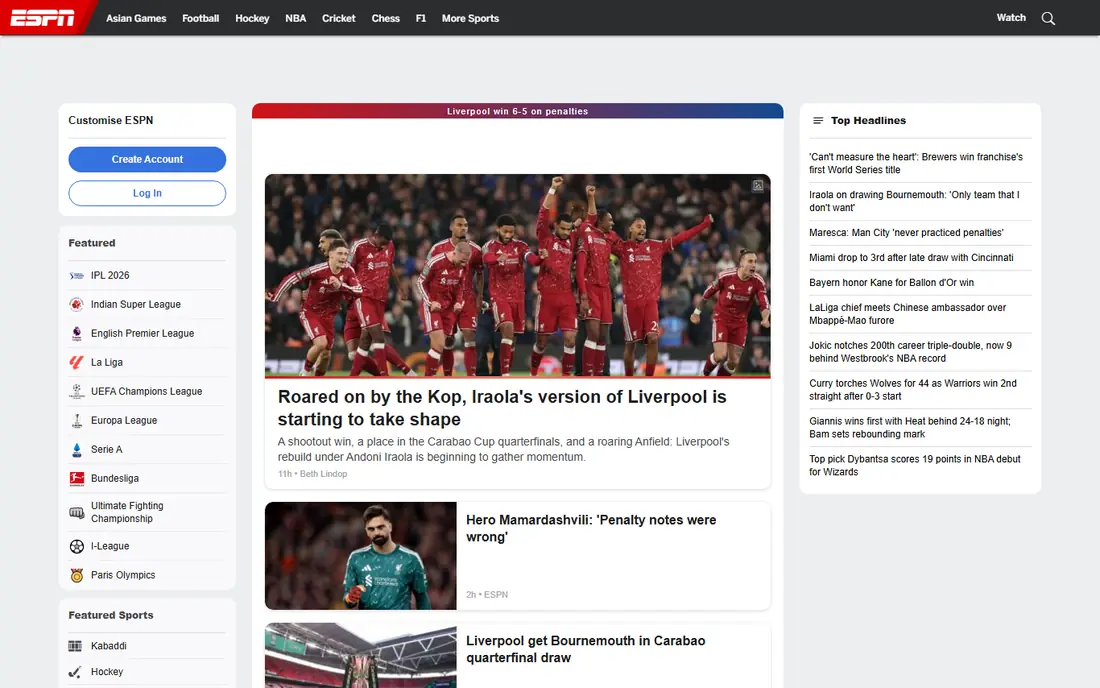
Task: Open Giannis wins first with Heat headline
Action: coord(910,428)
